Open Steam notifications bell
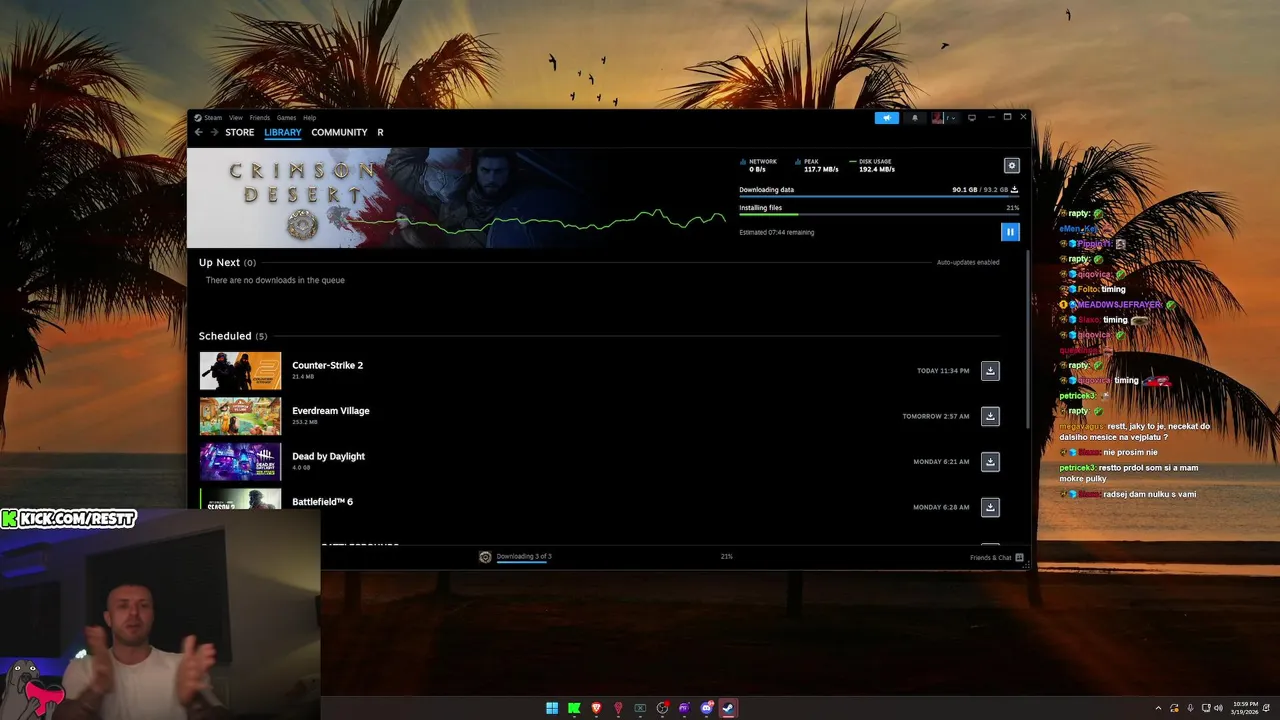1280x720 pixels. point(914,118)
